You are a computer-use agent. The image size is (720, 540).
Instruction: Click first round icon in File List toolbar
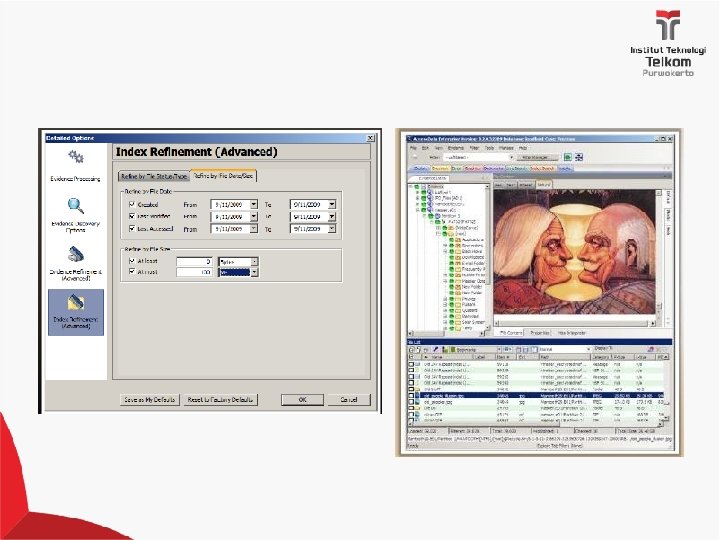pos(411,349)
